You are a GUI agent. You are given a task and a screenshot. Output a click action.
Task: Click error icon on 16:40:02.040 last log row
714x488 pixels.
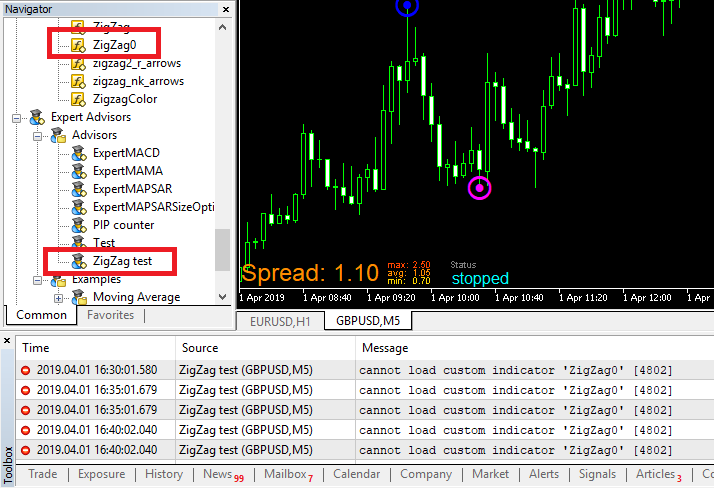tap(26, 450)
